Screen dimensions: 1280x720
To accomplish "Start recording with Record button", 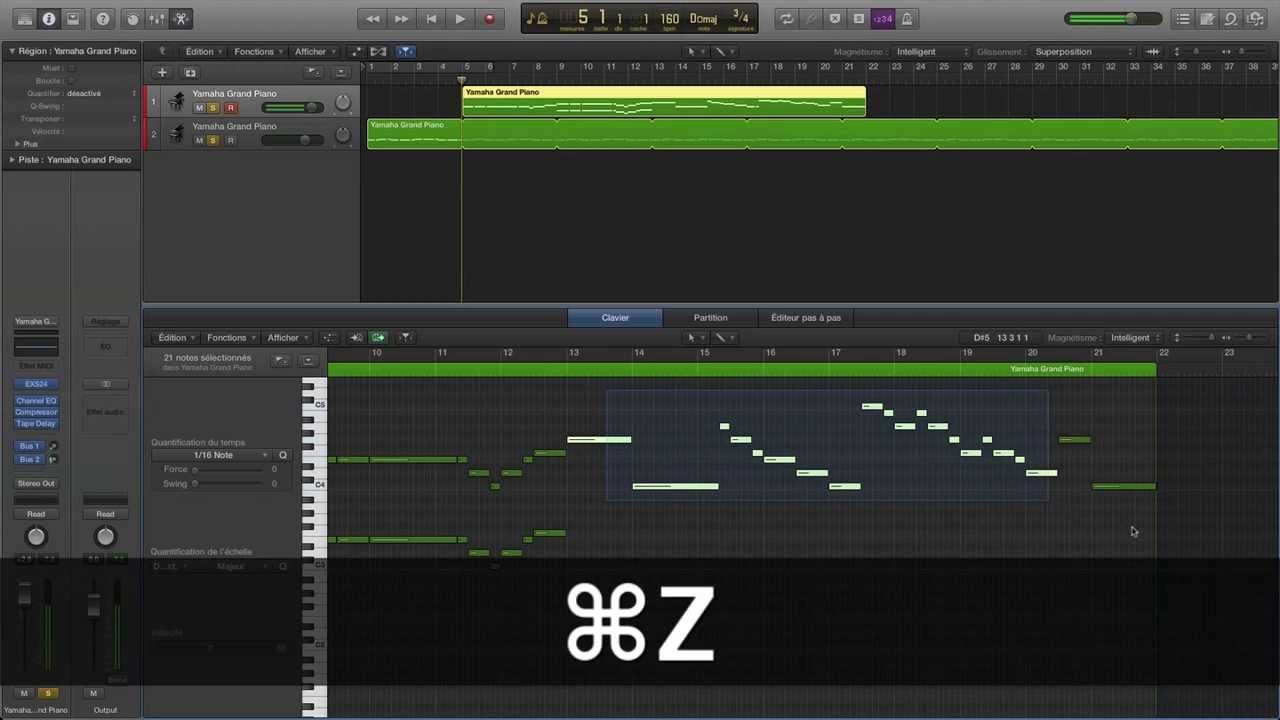I will tap(489, 19).
